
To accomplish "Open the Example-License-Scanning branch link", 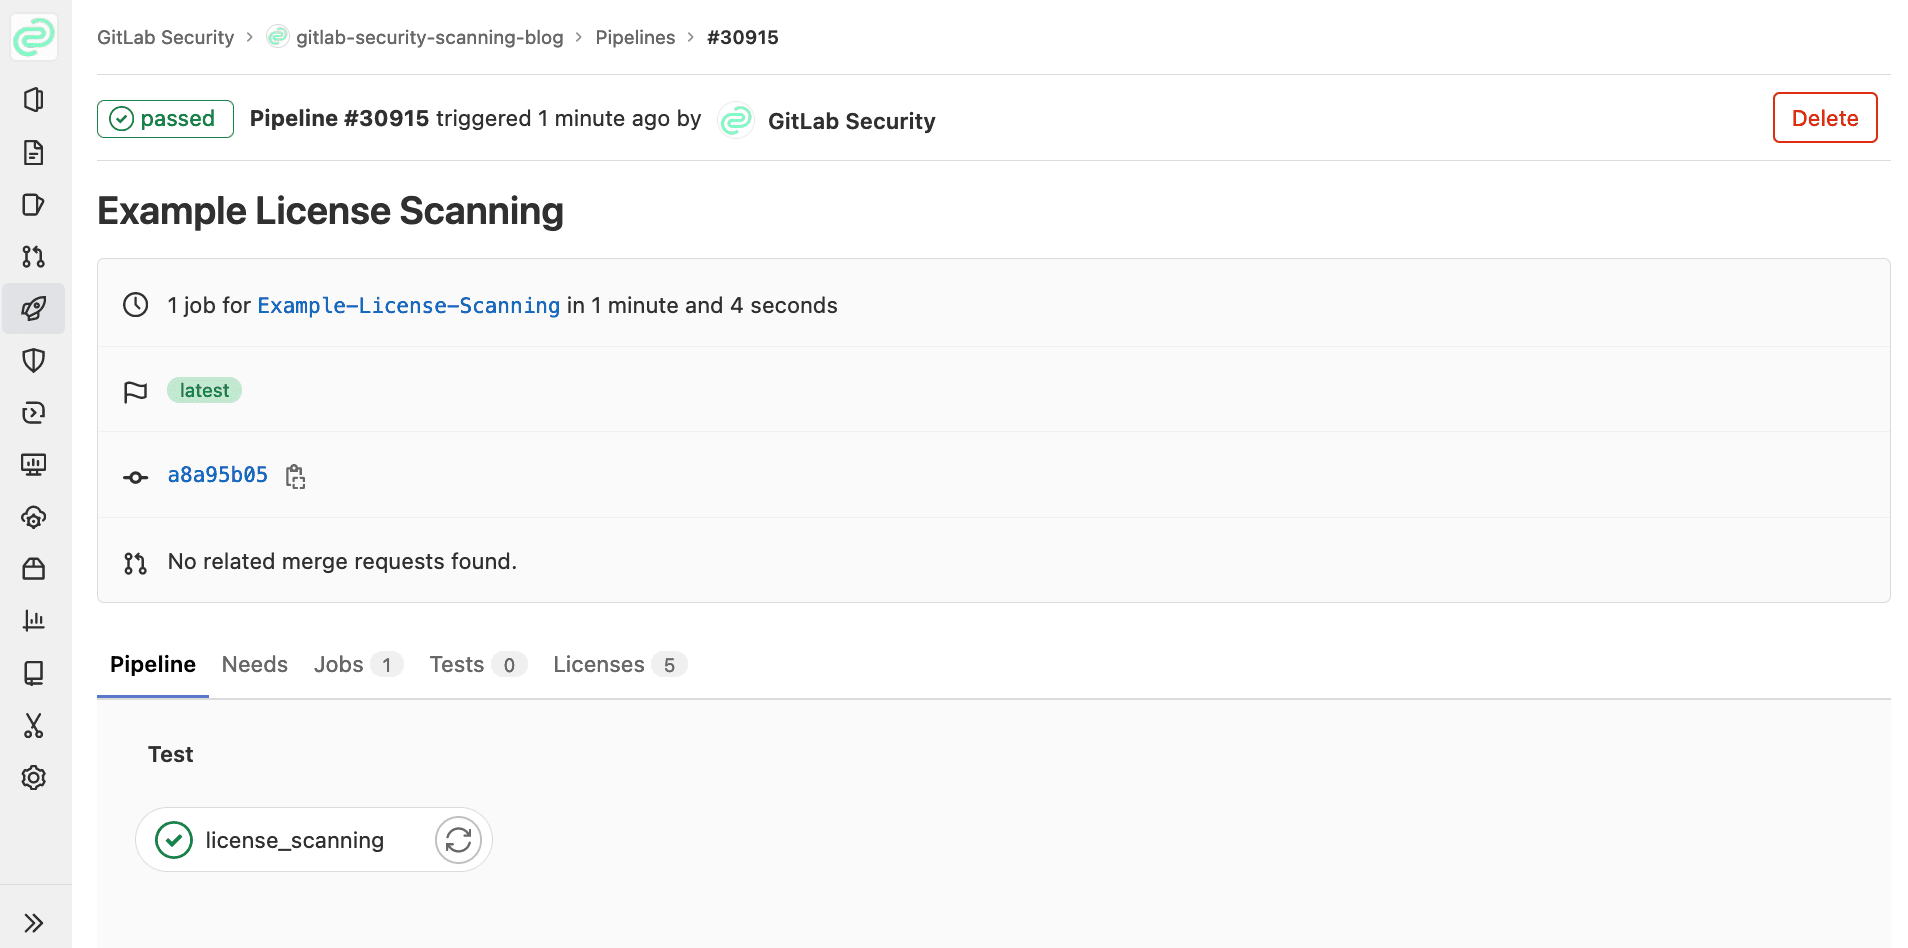I will [x=408, y=306].
